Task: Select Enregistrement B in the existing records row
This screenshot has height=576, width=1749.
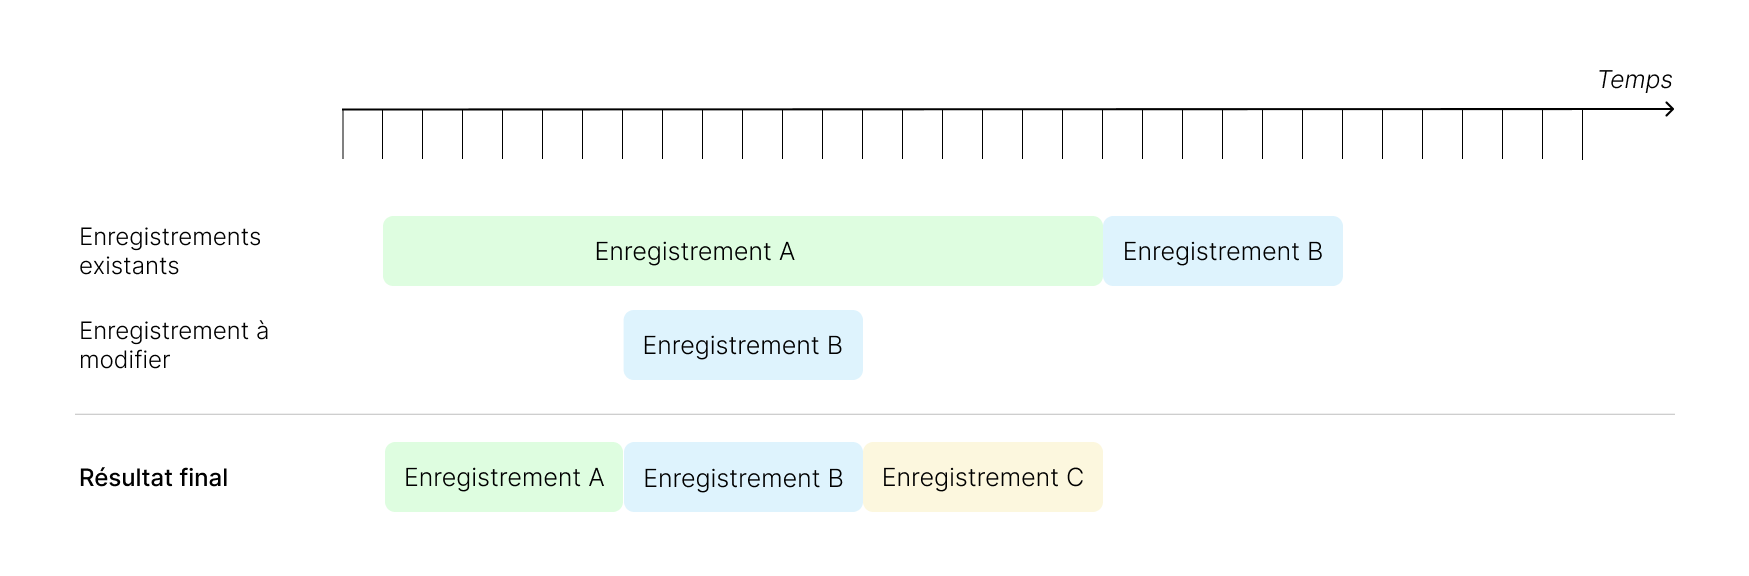Action: (x=1222, y=251)
